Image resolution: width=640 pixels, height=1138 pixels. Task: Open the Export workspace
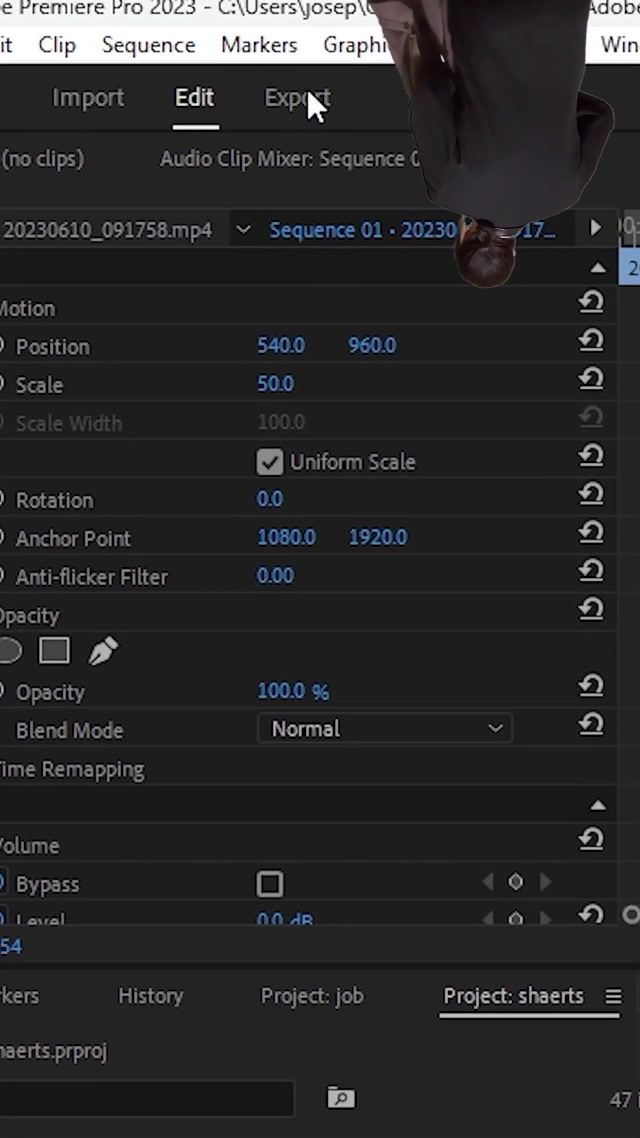[x=296, y=98]
